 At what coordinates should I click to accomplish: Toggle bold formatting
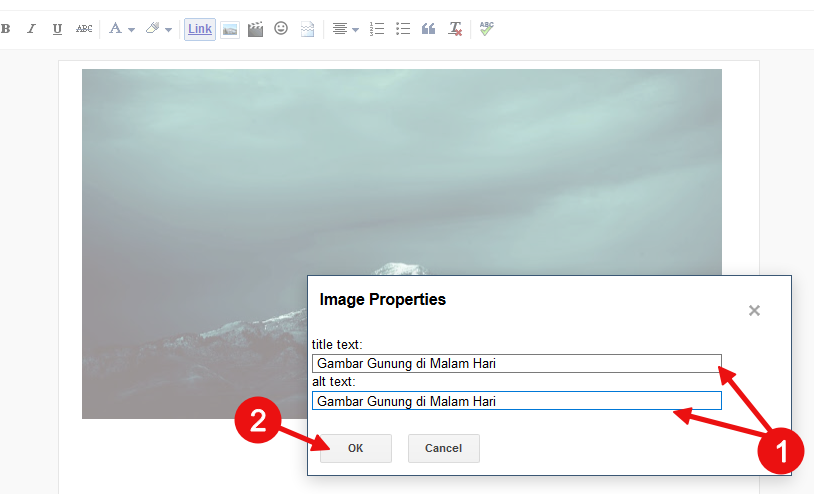[x=6, y=29]
